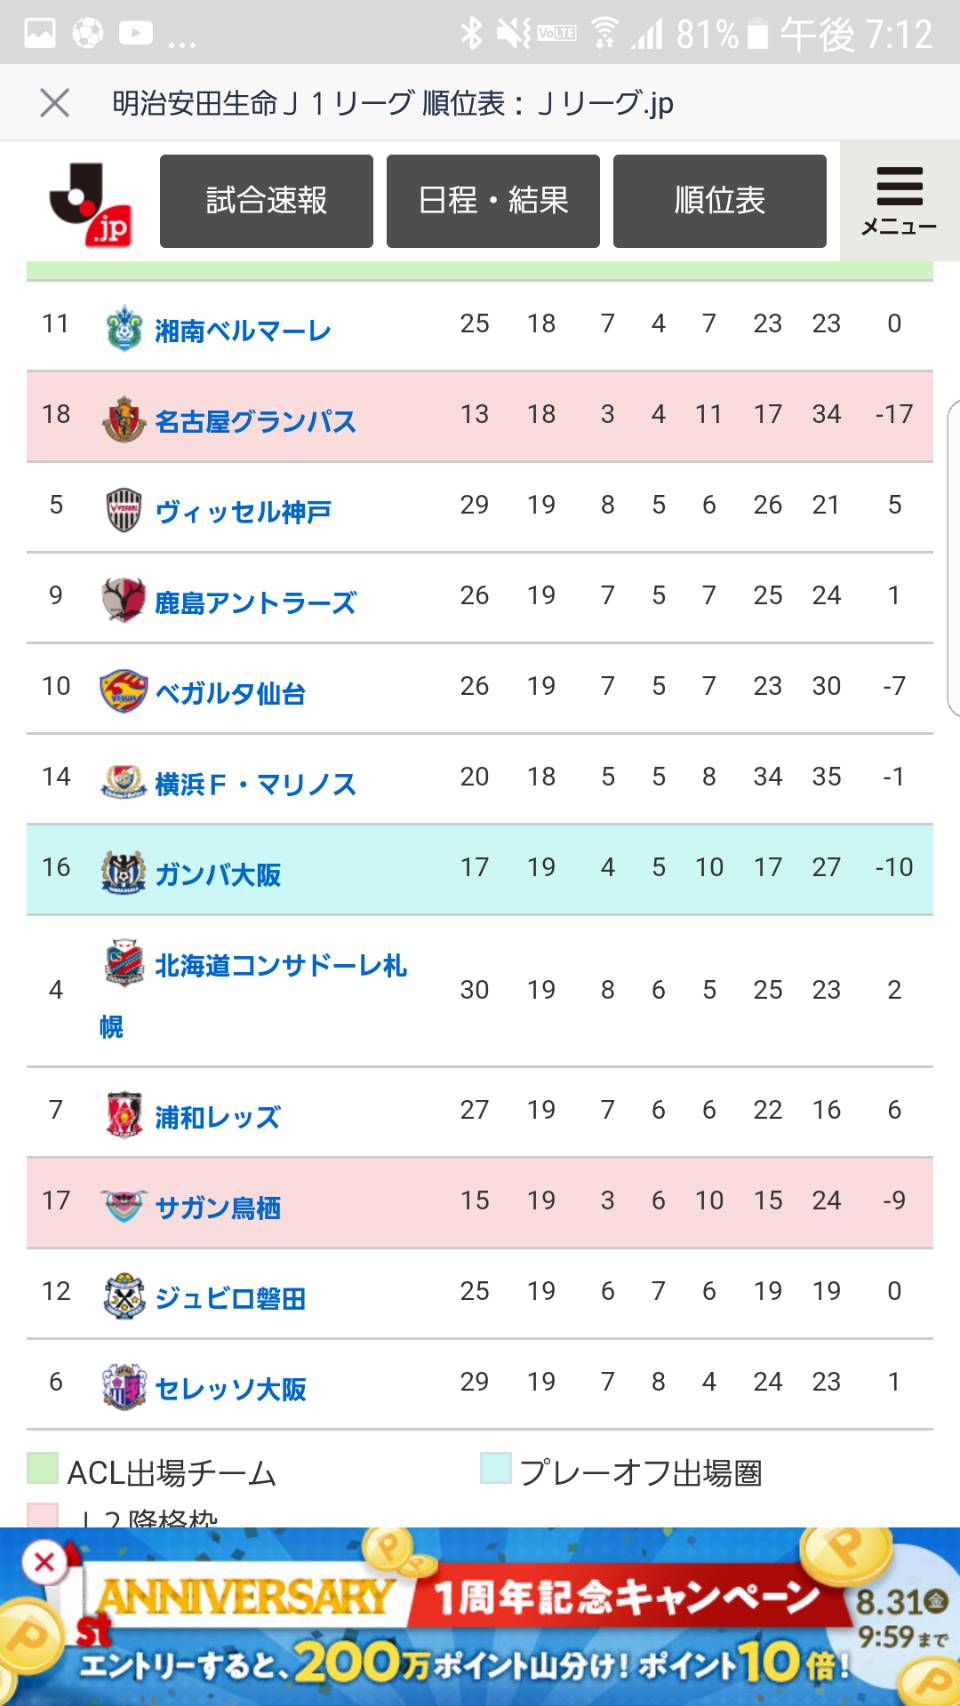Screen dimensions: 960x1706
Task: Open the 日程・結果 tab
Action: [493, 201]
